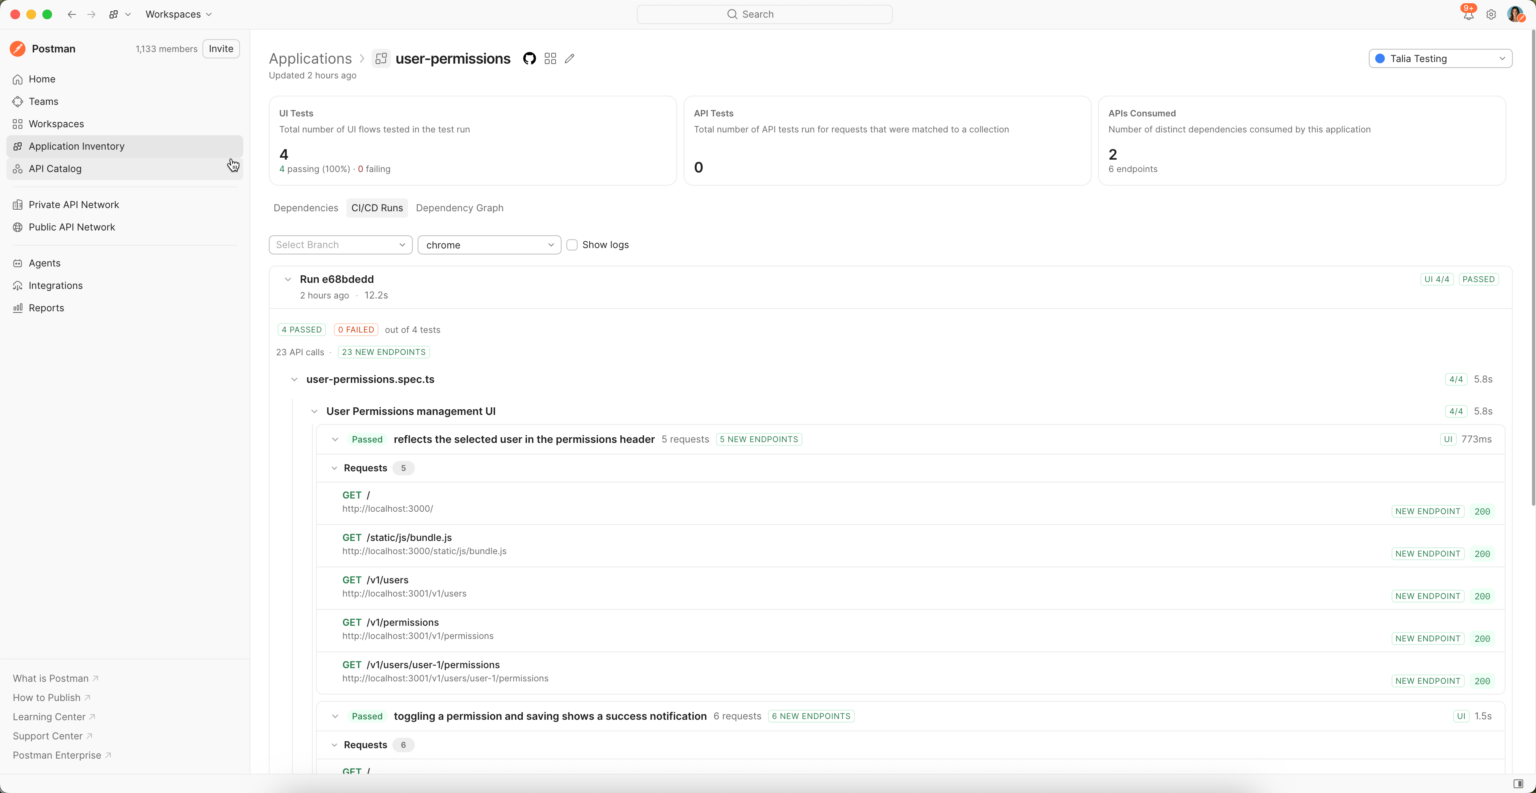Collapse the Requests 5 section

tap(334, 468)
